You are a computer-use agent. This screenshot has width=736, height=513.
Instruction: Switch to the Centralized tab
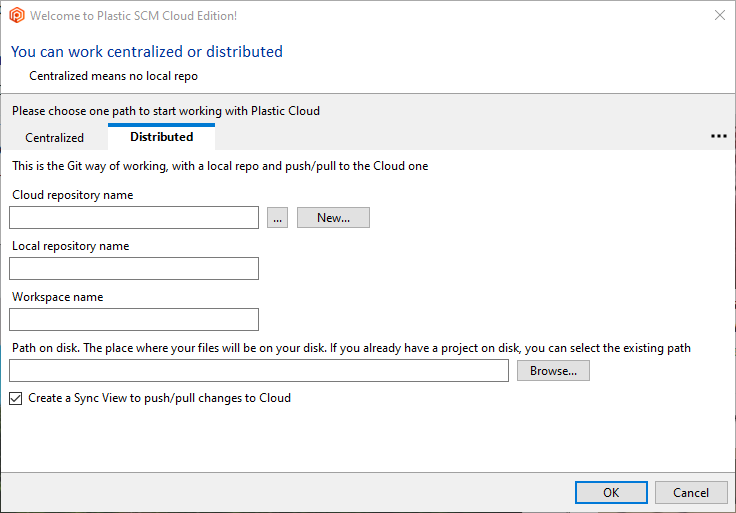[x=54, y=138]
